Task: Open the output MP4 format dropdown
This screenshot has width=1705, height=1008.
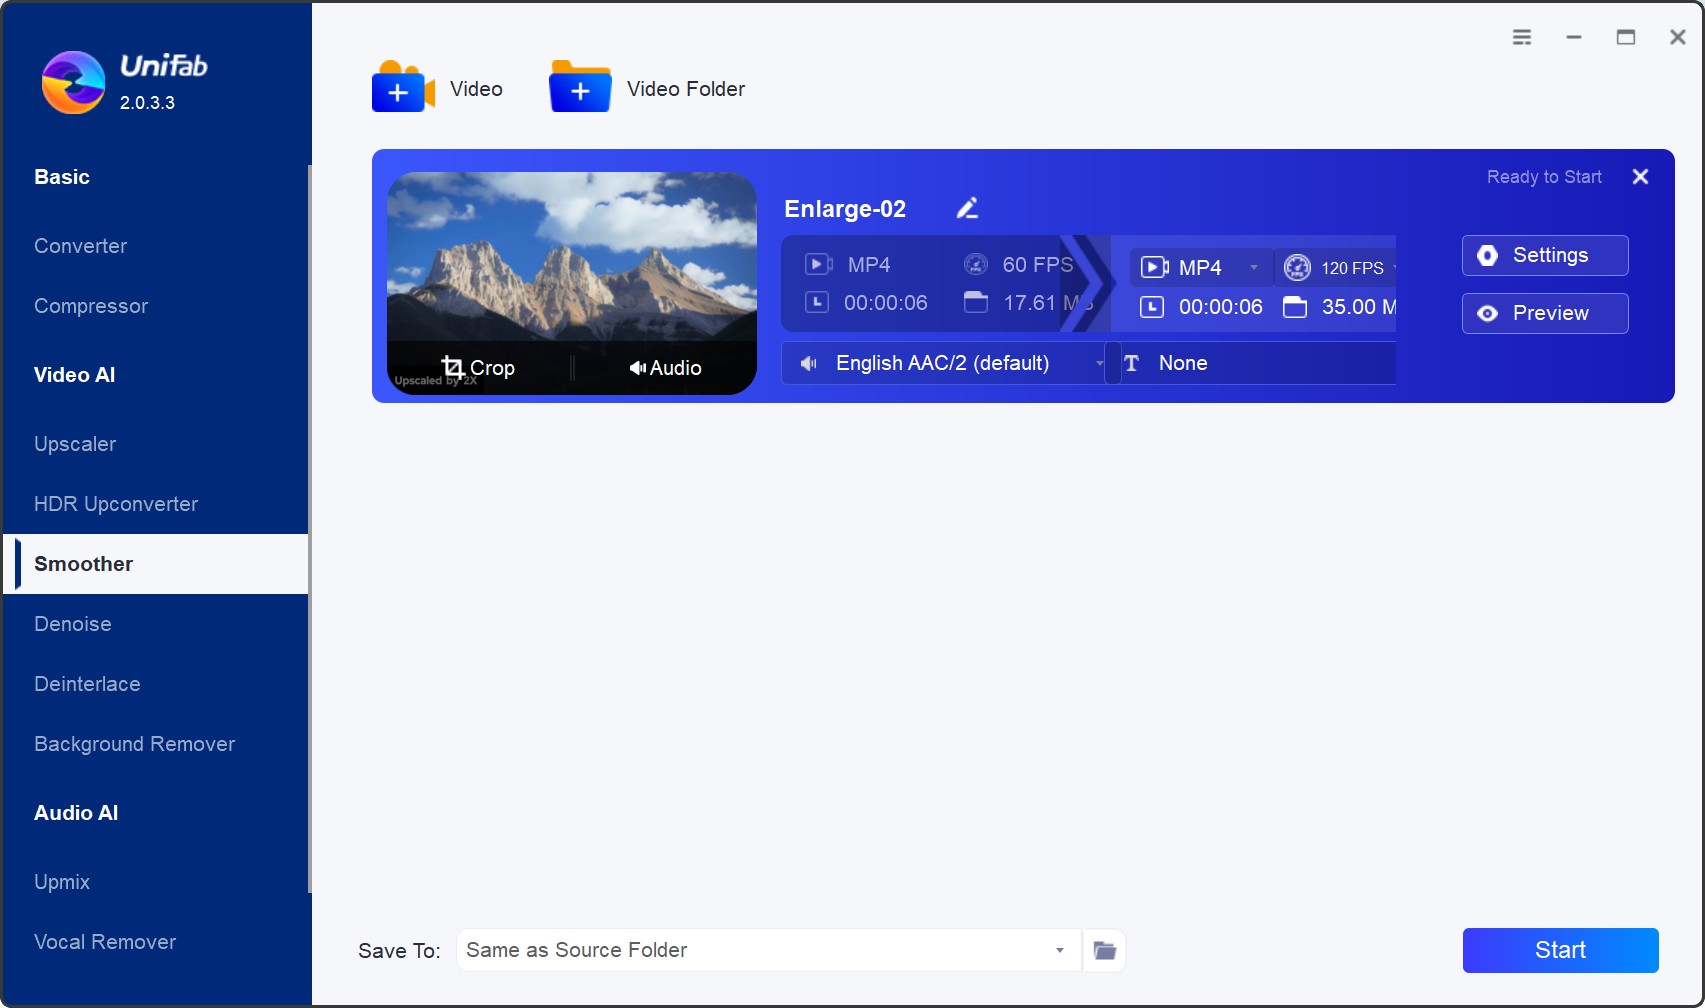Action: tap(1254, 267)
